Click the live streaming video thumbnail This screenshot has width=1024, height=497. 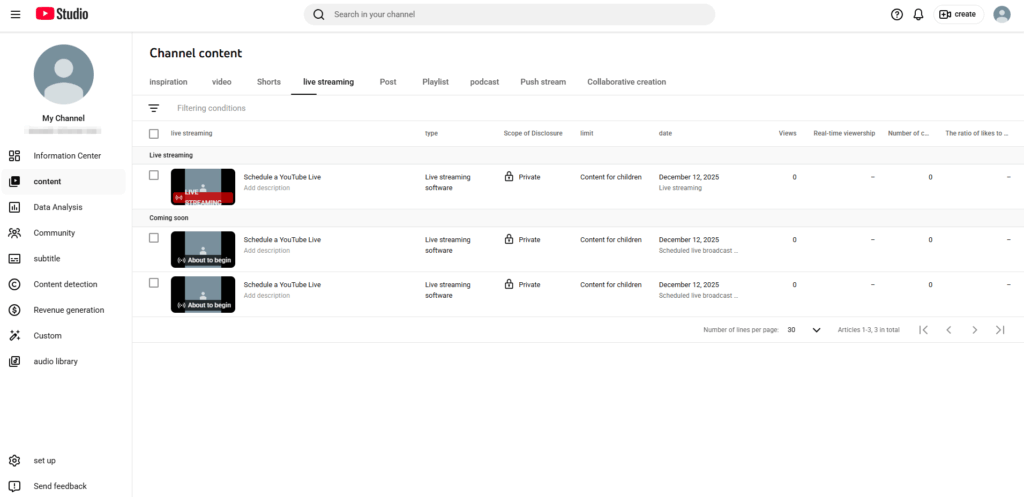coord(203,187)
